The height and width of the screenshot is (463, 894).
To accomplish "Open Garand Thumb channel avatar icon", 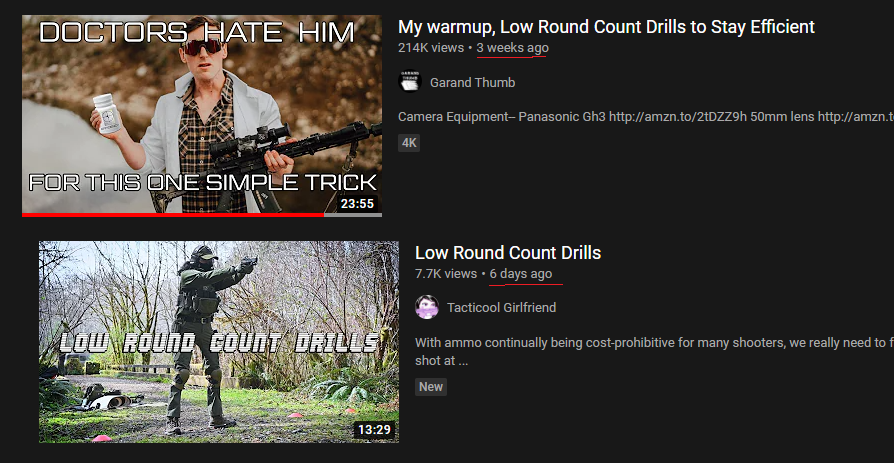I will click(409, 82).
